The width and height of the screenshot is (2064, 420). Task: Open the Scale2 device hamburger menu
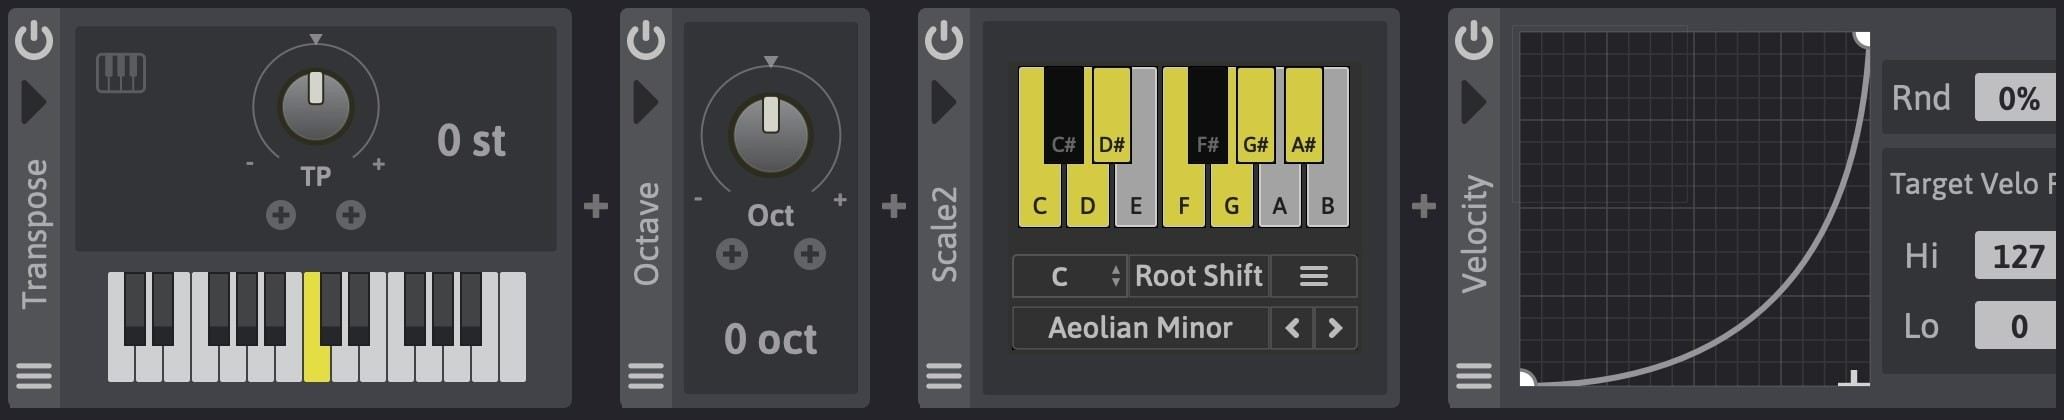click(x=944, y=376)
